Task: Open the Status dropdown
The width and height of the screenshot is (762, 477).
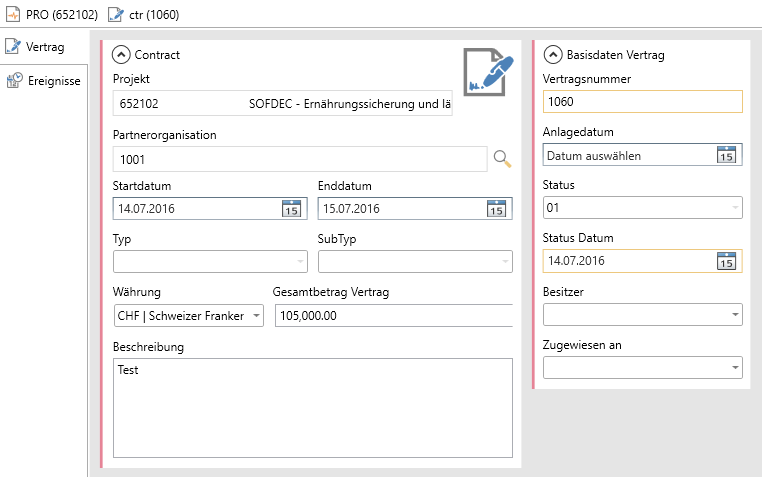Action: (x=735, y=208)
